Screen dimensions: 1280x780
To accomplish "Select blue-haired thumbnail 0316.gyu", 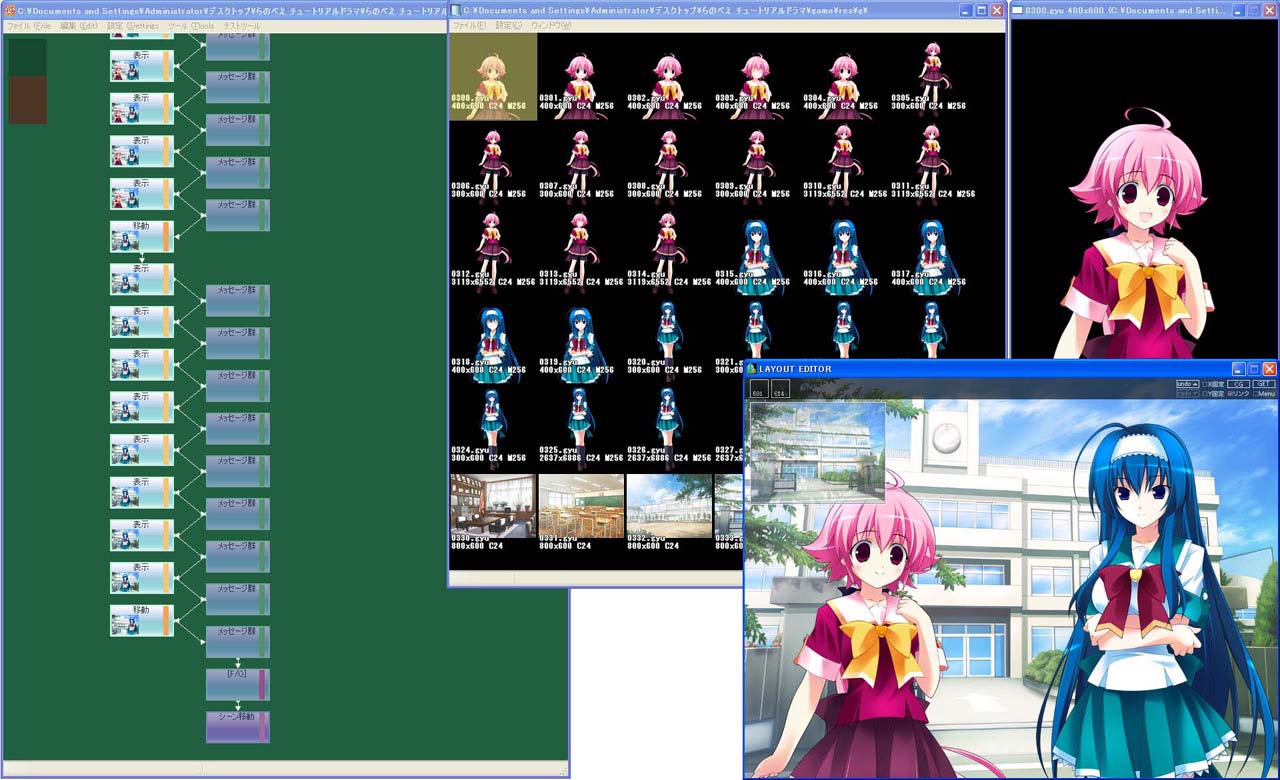I will 845,252.
